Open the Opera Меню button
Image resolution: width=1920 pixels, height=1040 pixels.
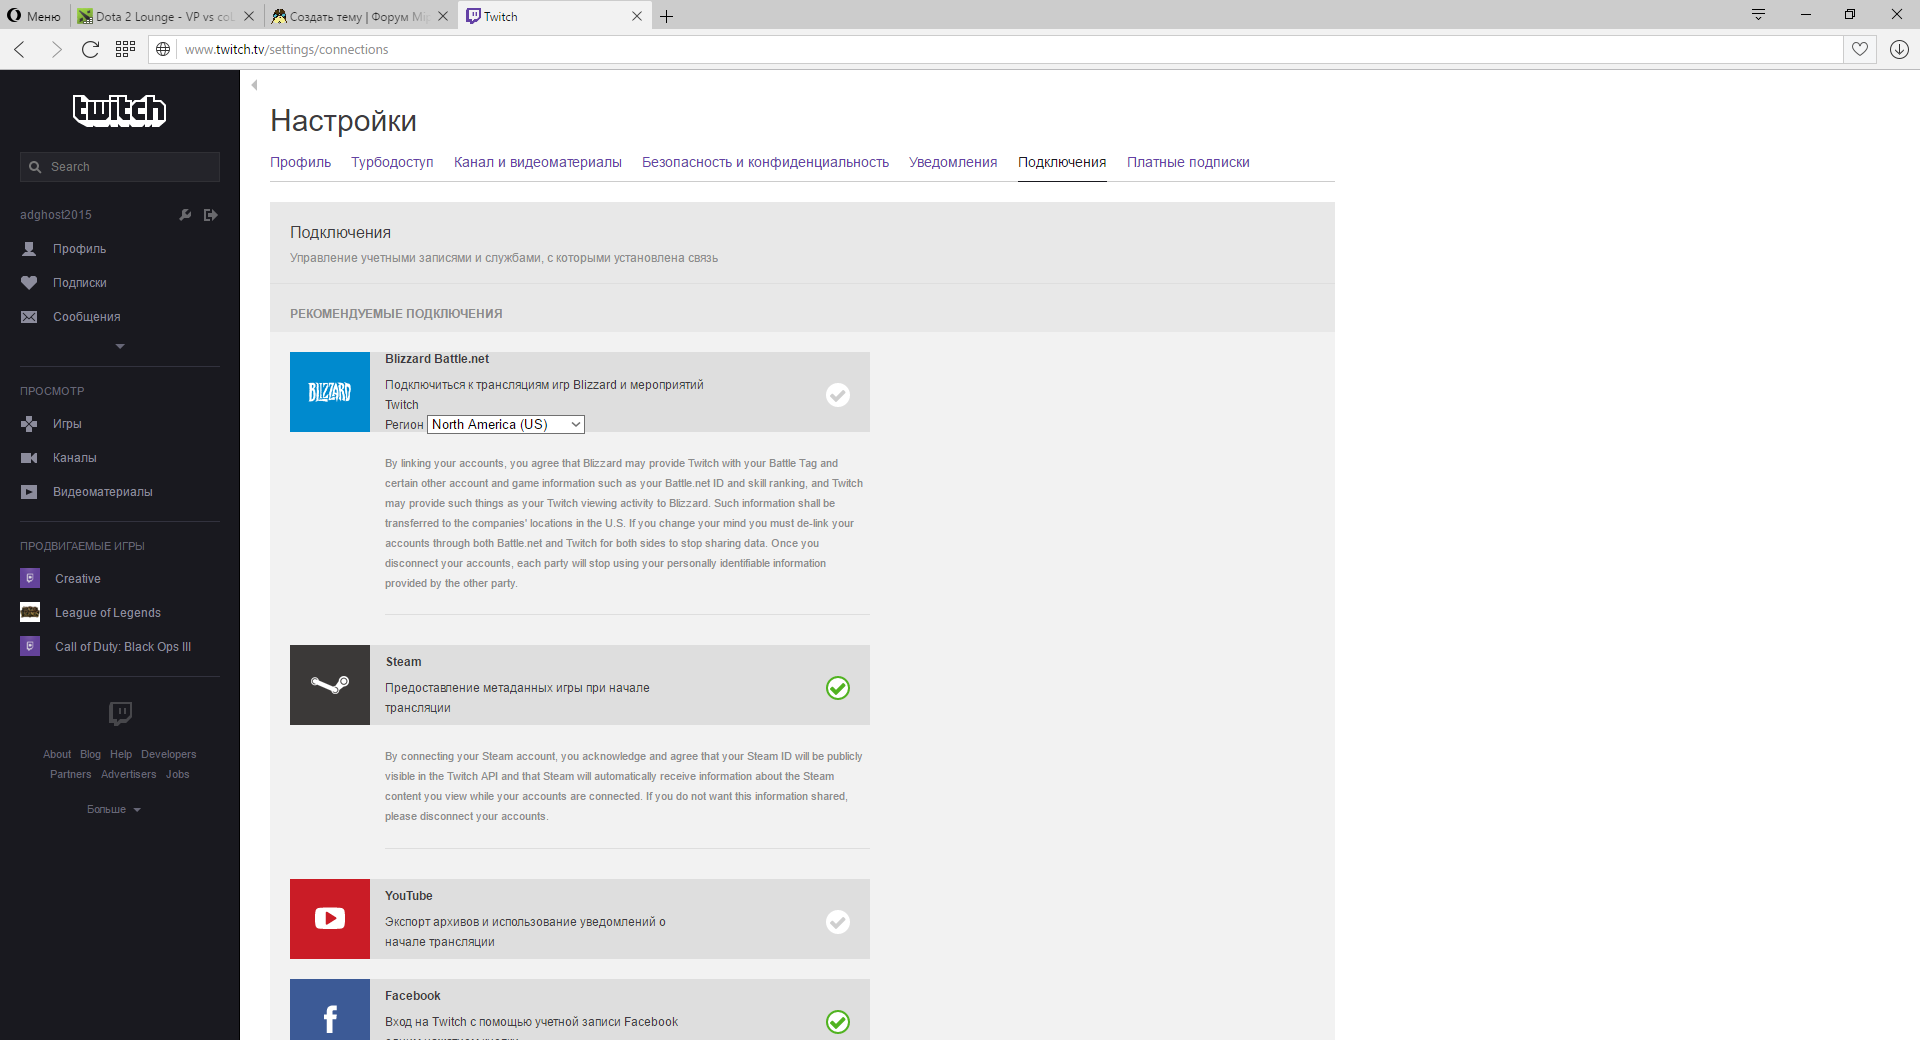coord(34,16)
